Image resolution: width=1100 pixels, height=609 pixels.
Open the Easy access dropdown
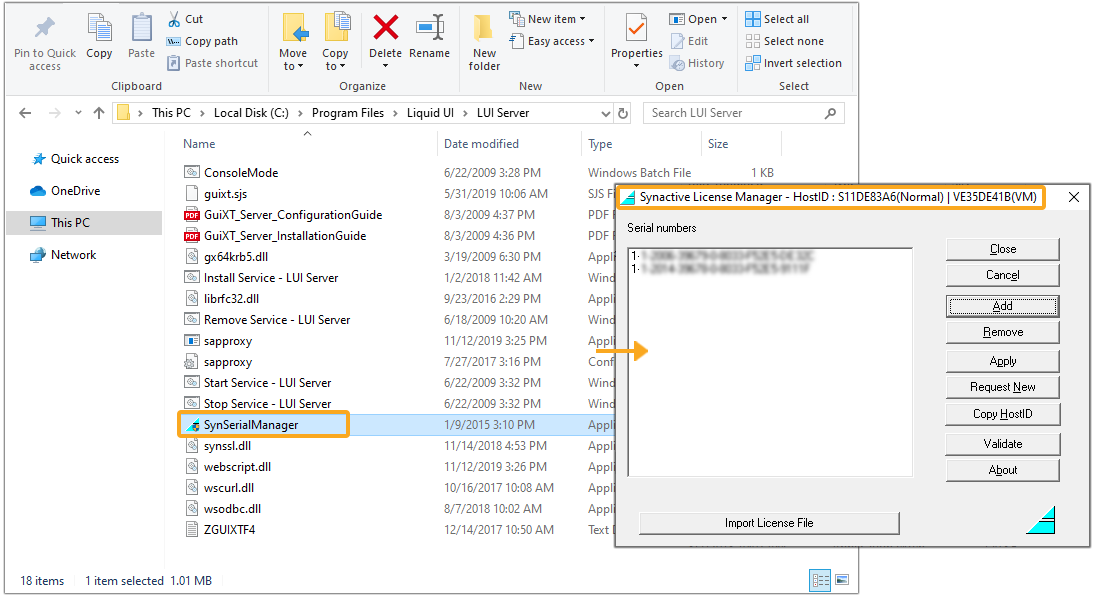pyautogui.click(x=552, y=41)
